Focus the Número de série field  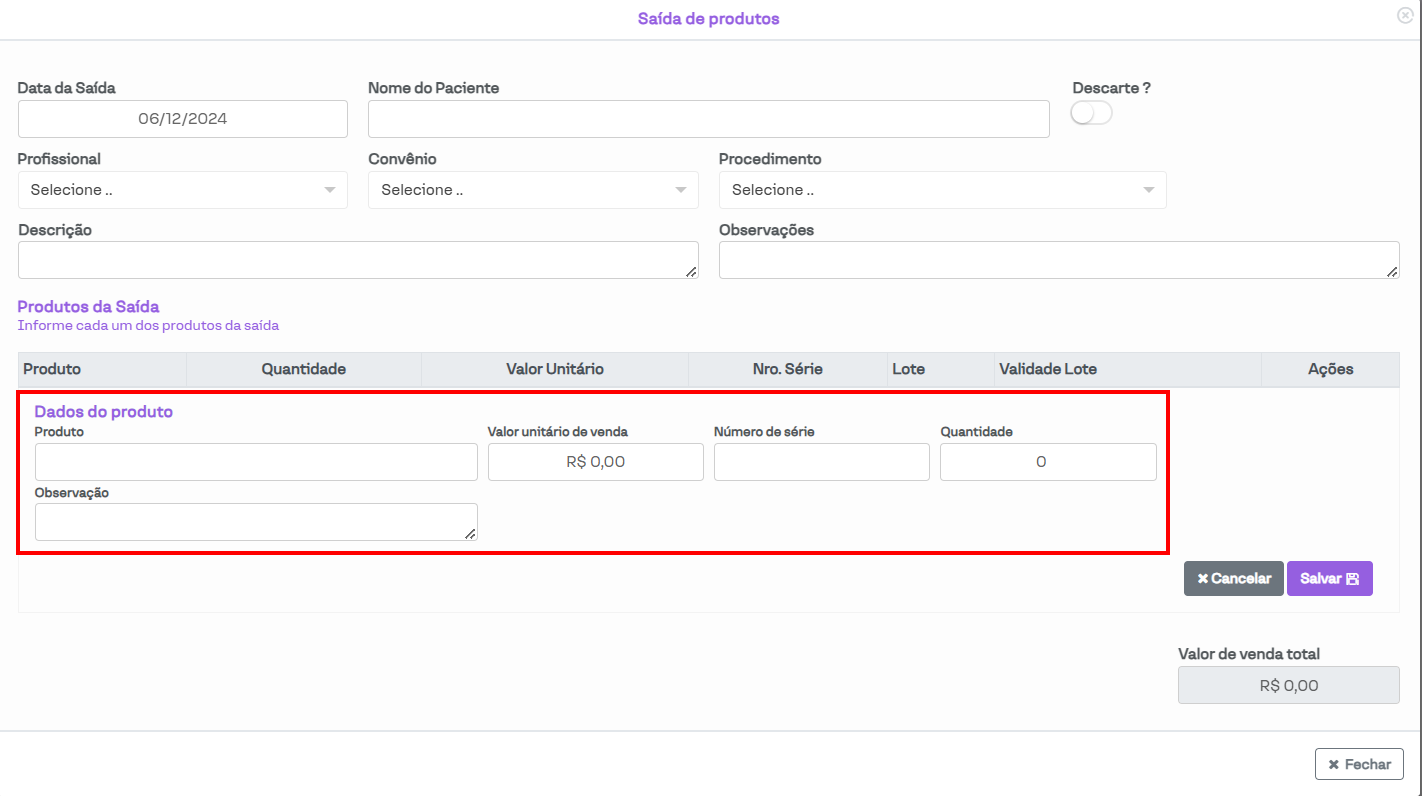tap(821, 462)
